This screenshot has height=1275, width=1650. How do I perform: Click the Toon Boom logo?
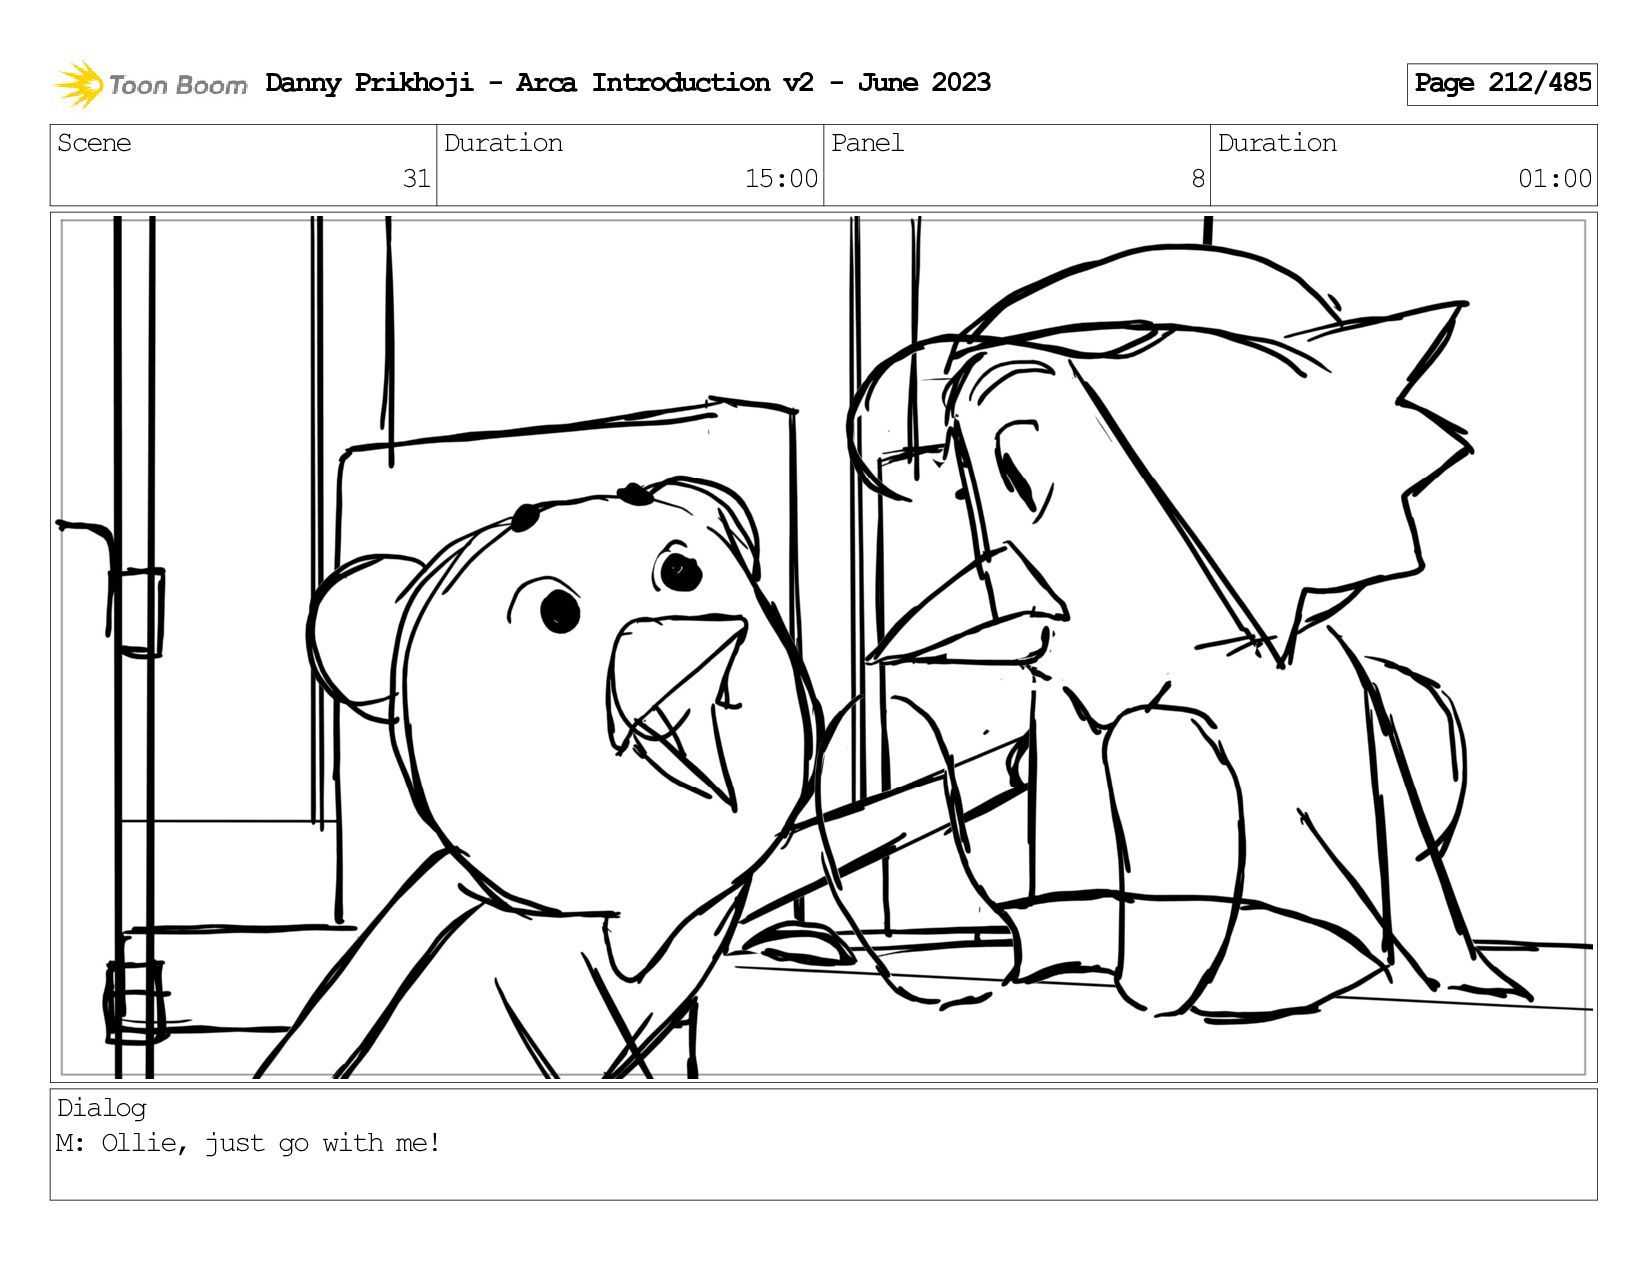pyautogui.click(x=150, y=84)
